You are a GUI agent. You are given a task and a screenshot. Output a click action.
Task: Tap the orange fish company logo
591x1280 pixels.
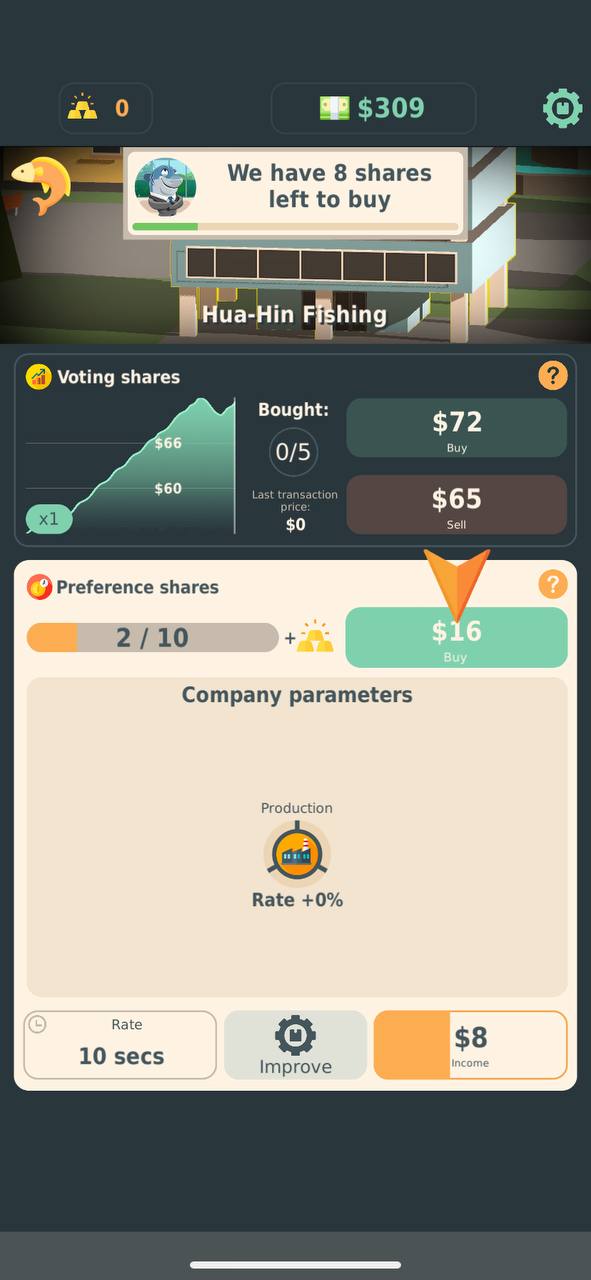pyautogui.click(x=41, y=186)
